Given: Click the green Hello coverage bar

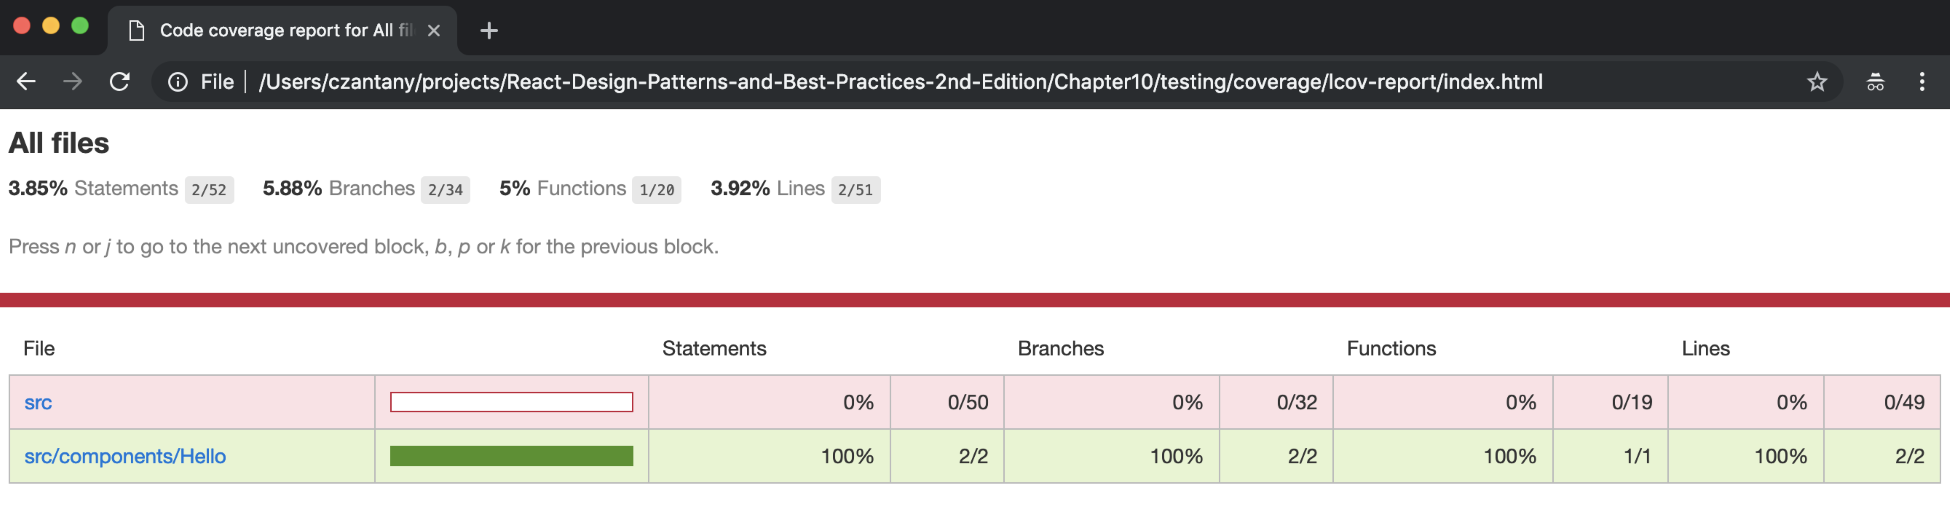Looking at the screenshot, I should click(x=511, y=457).
